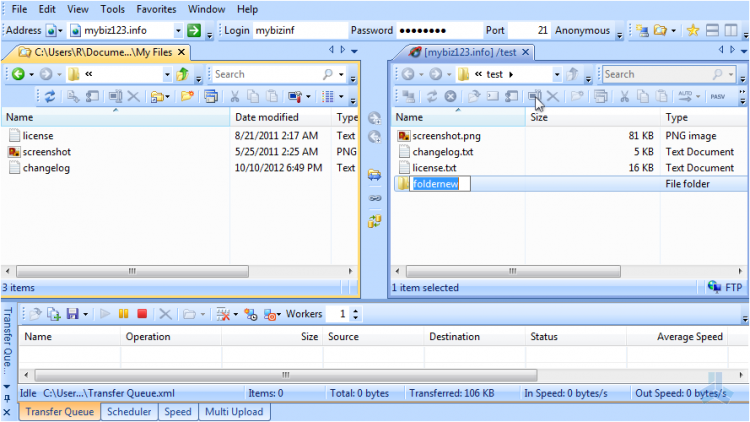
Task: Create new folder in local pane
Action: coord(187,97)
